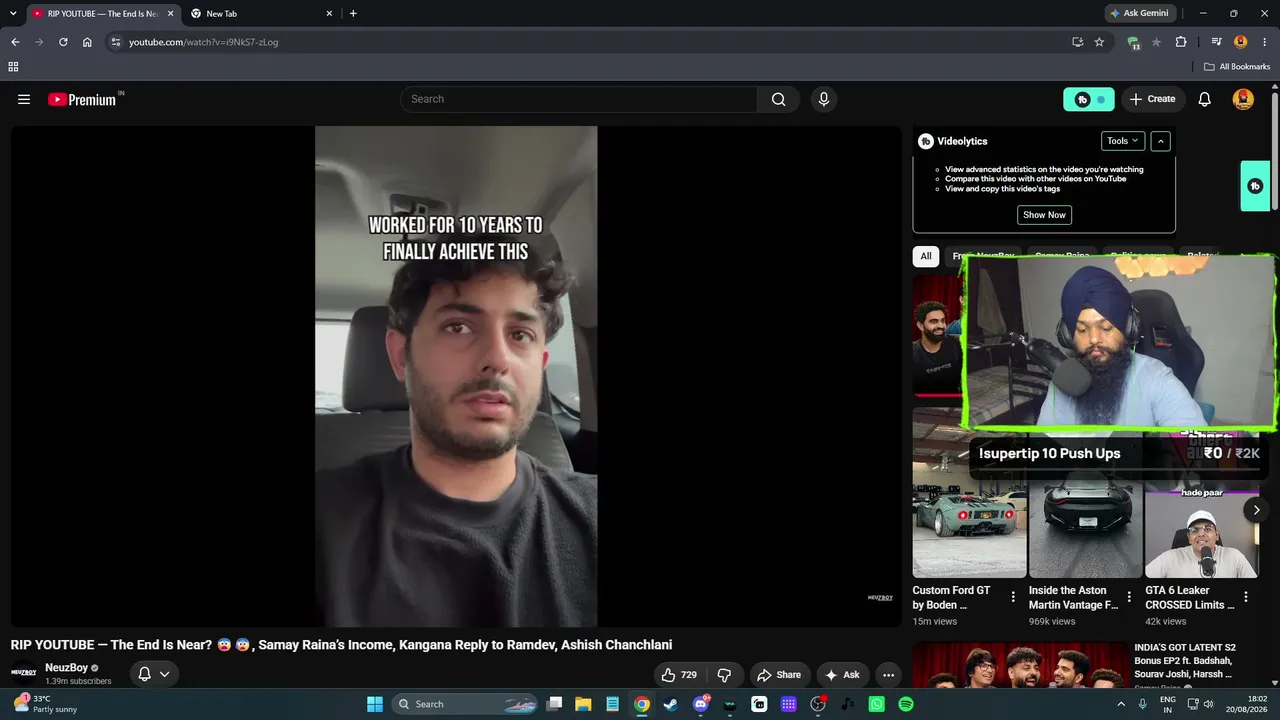Go back to previous page

(15, 42)
